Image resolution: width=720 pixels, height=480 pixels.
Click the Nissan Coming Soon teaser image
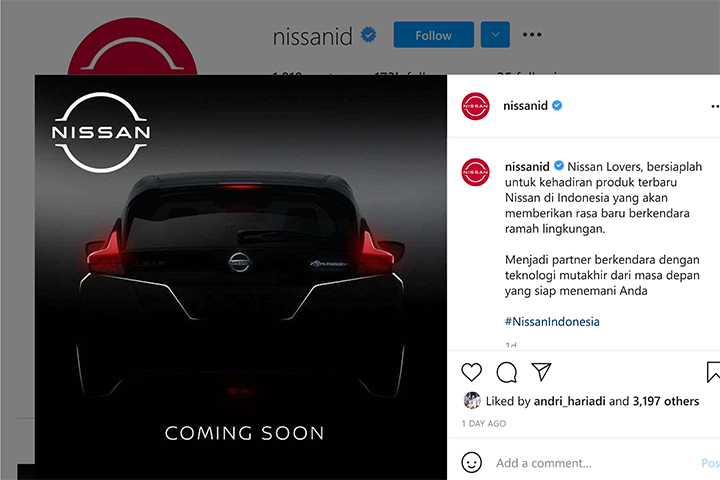[241, 277]
